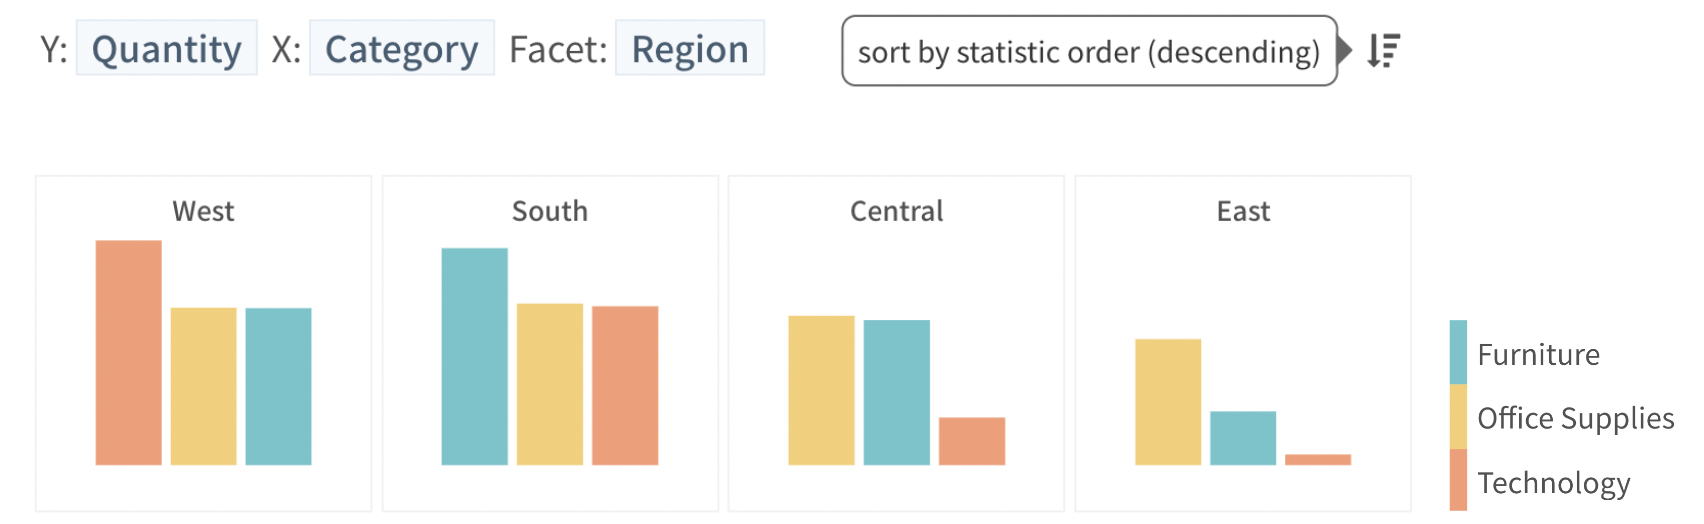
Task: Click the descending sort icon
Action: (x=1384, y=50)
